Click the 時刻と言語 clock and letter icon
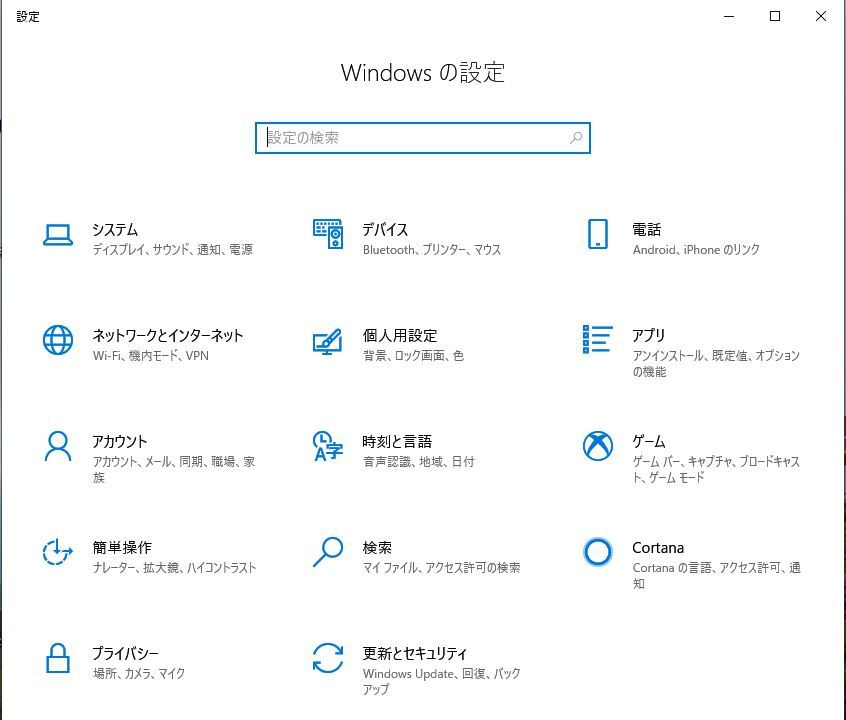This screenshot has width=846, height=720. pyautogui.click(x=328, y=446)
